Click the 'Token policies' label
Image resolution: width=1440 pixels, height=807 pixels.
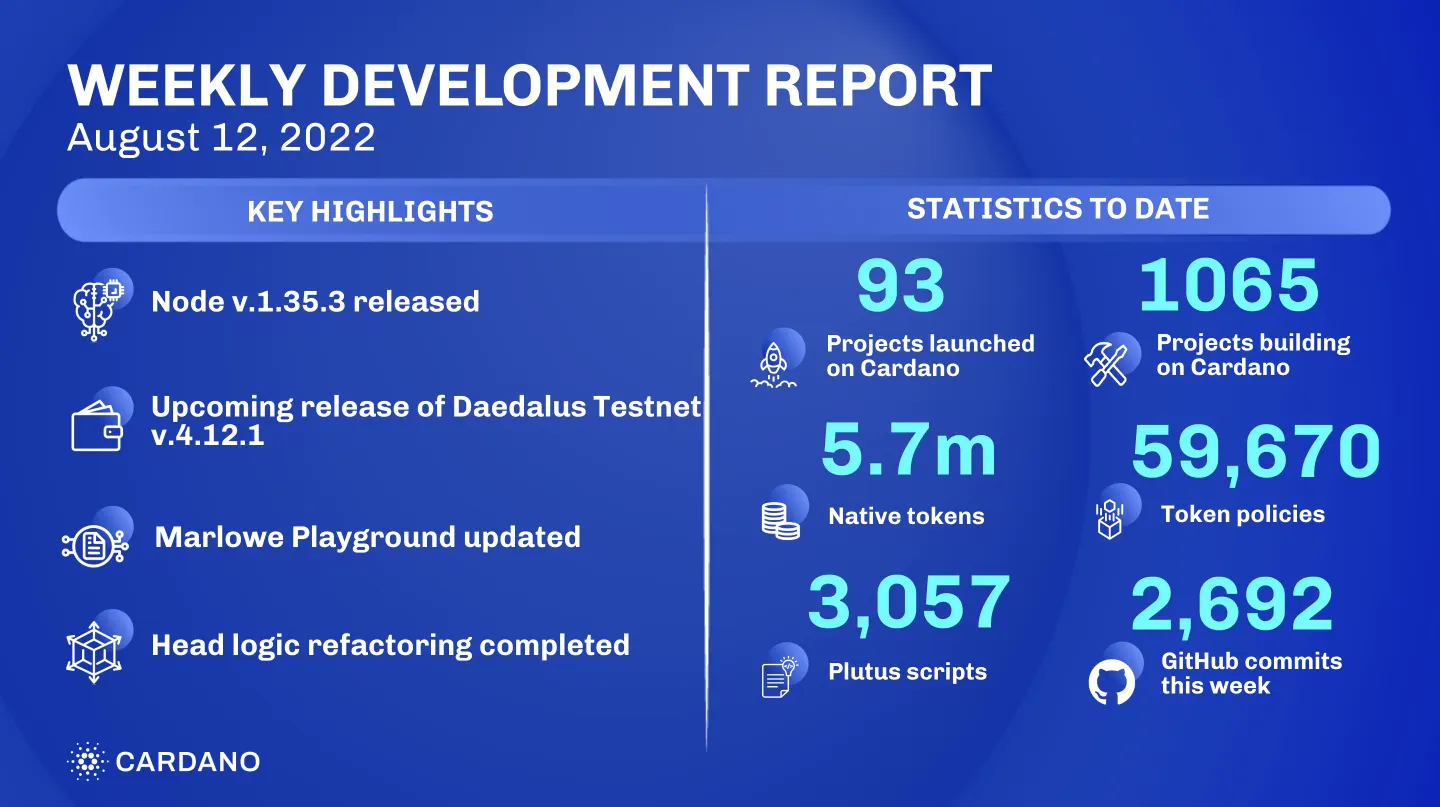point(1242,515)
